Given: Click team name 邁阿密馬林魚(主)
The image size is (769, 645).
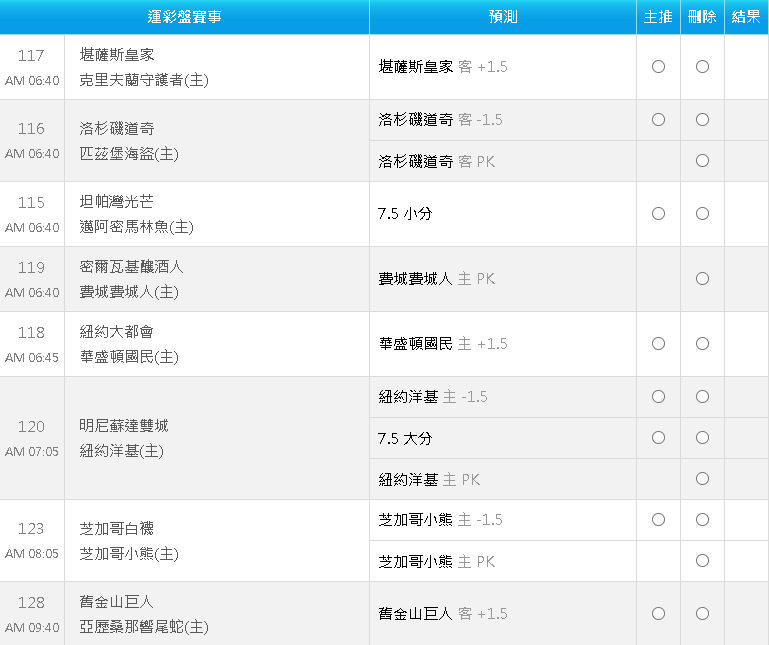Looking at the screenshot, I should pyautogui.click(x=136, y=227).
